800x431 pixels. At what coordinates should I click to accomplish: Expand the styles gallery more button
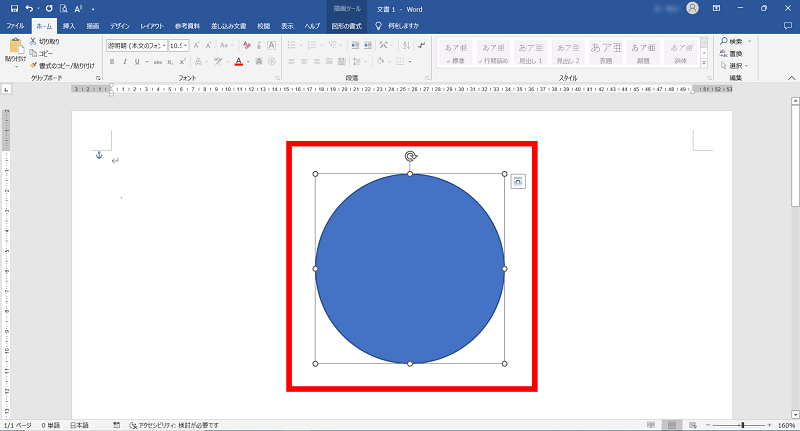click(x=704, y=63)
